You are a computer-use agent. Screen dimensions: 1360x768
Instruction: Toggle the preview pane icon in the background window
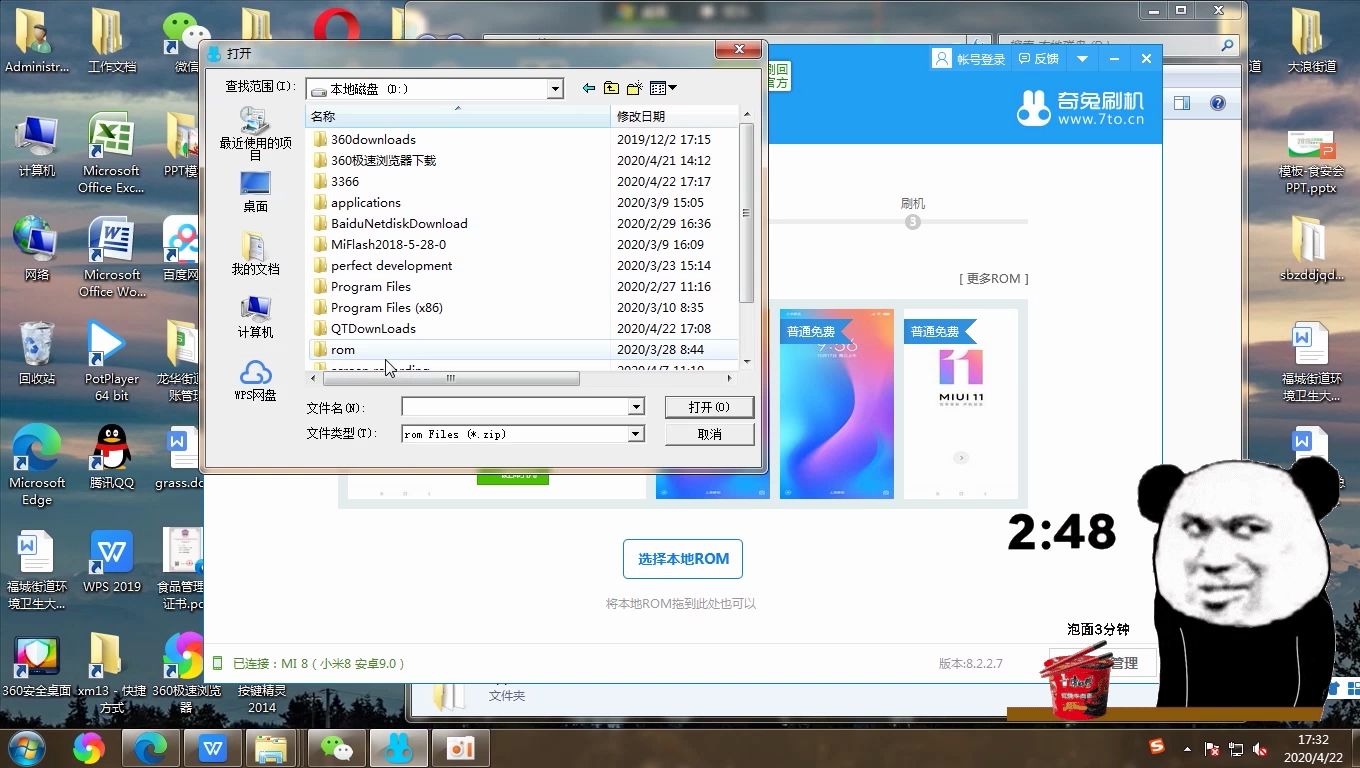pos(1182,103)
